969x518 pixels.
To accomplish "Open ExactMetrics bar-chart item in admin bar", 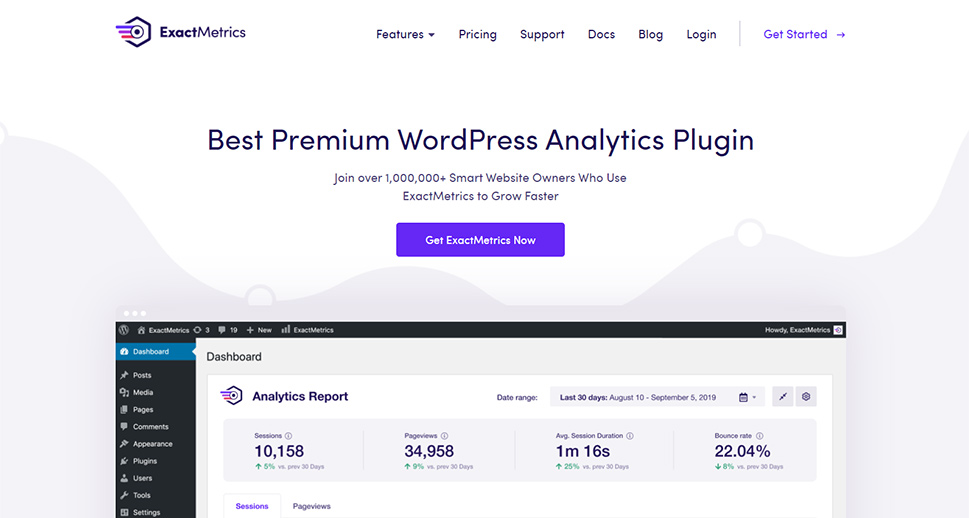I will (307, 330).
